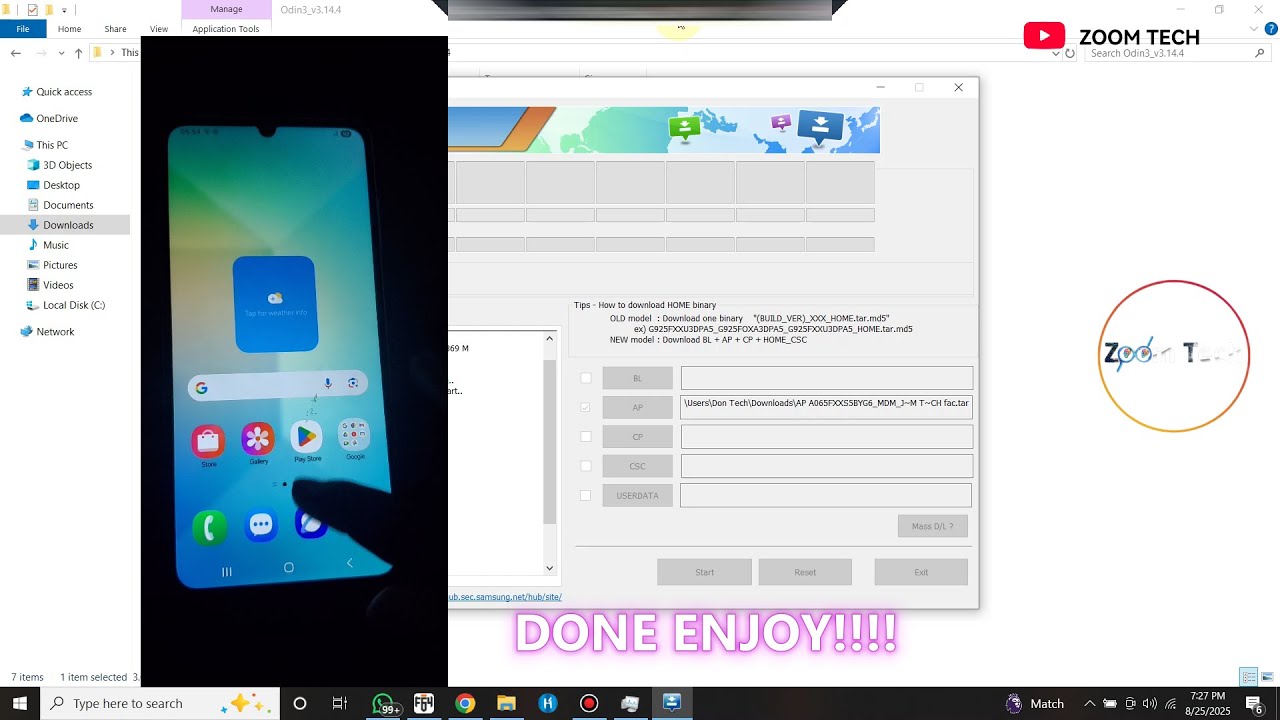Switch to the Home ribbon tab

click(69, 29)
